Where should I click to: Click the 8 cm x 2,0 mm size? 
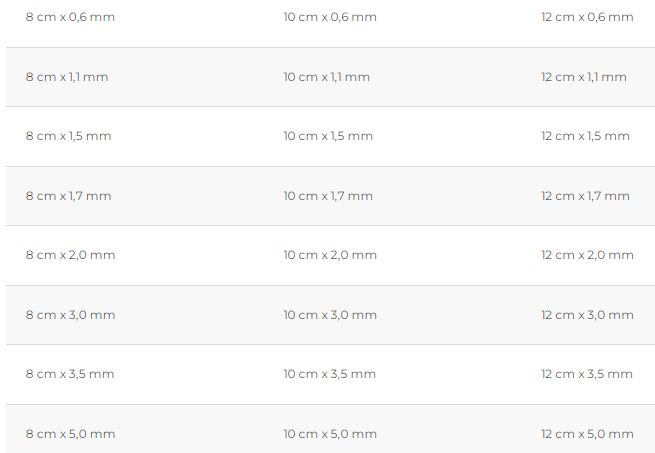pyautogui.click(x=70, y=255)
